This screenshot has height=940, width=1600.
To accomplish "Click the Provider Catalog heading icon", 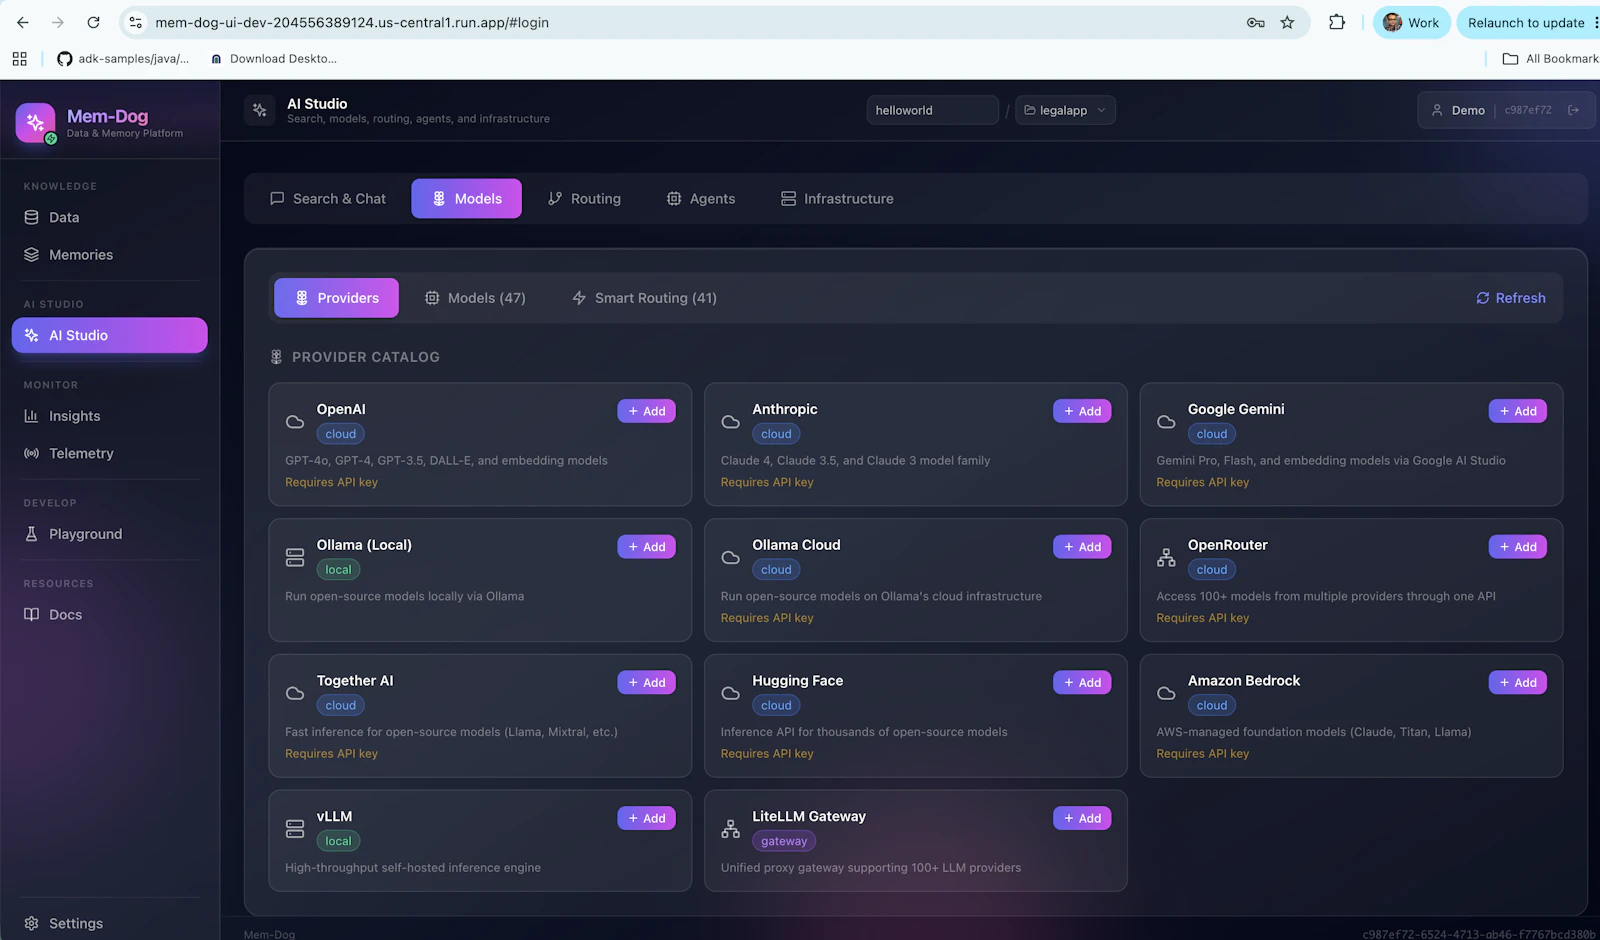I will point(277,357).
